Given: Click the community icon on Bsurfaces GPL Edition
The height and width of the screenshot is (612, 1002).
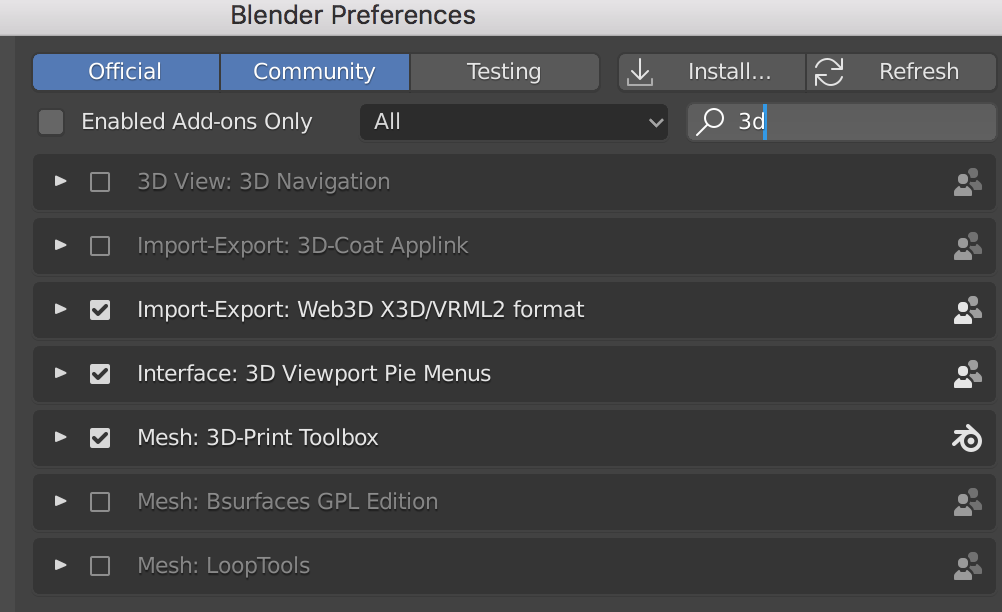Looking at the screenshot, I should 967,502.
